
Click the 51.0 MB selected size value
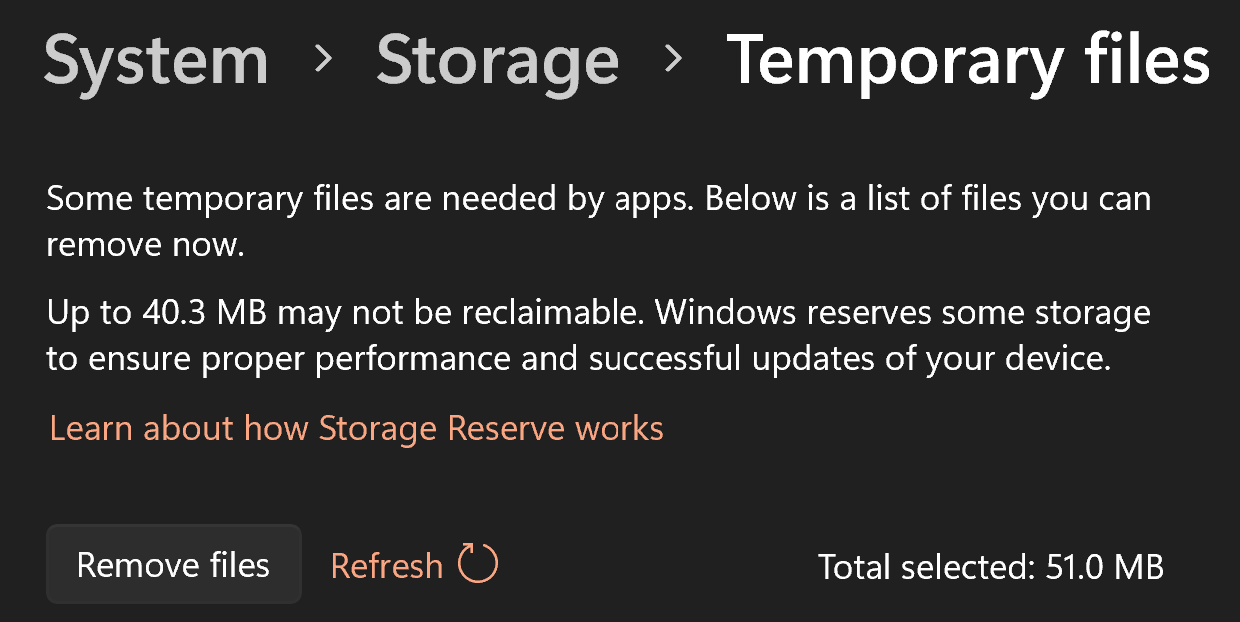[1104, 567]
